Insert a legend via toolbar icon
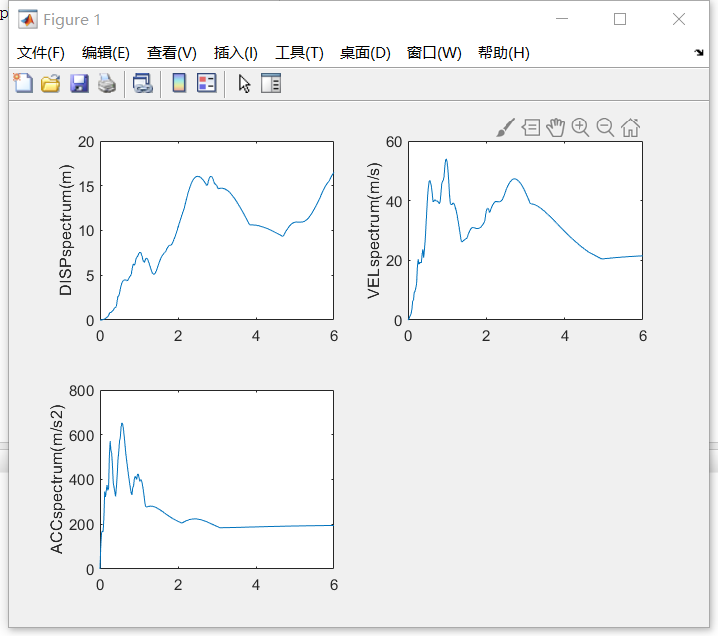This screenshot has width=718, height=636. click(x=207, y=83)
